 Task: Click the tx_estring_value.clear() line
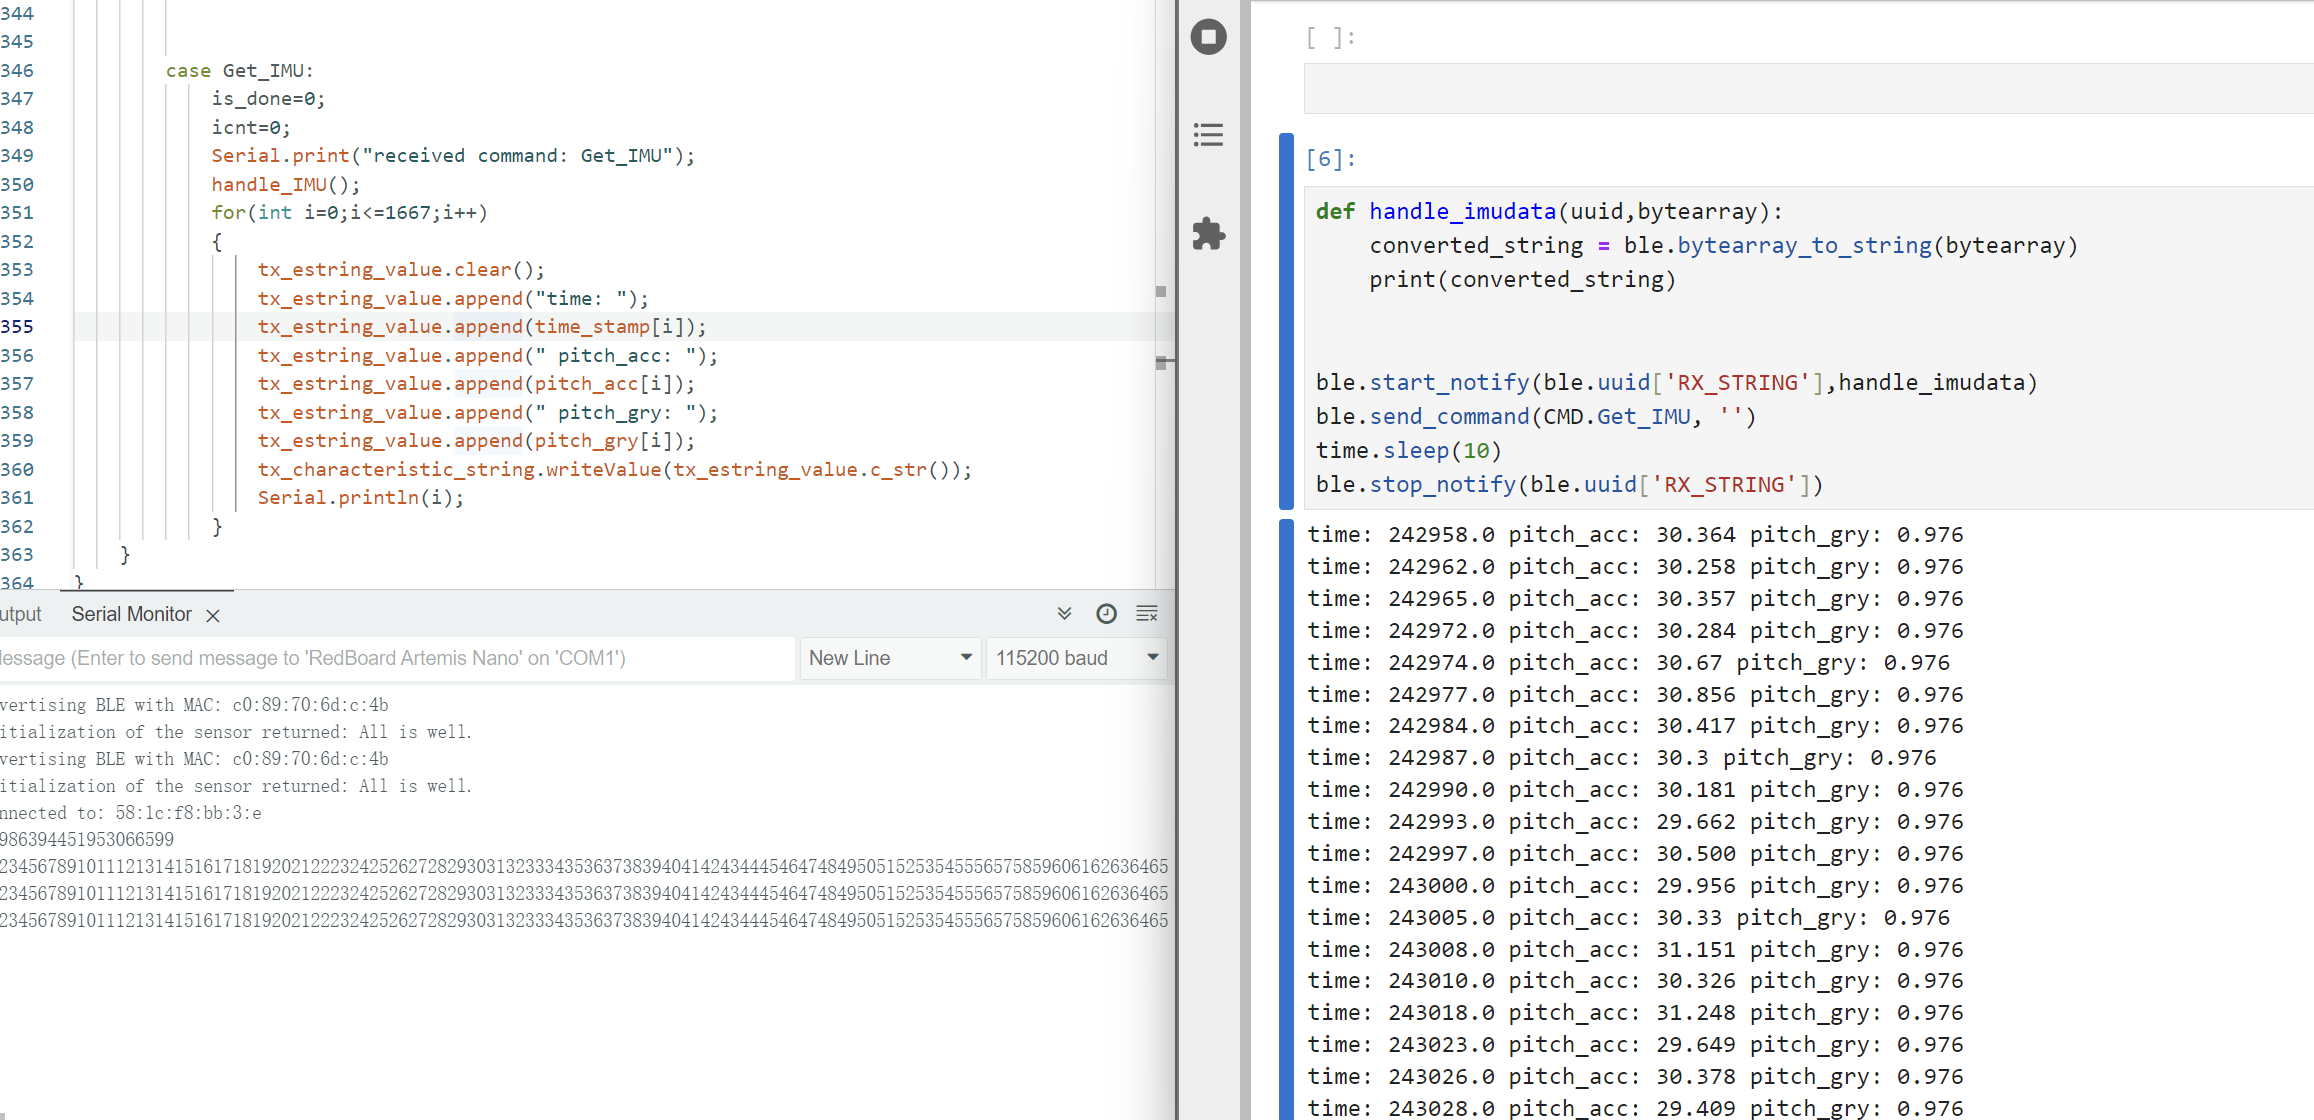coord(401,270)
